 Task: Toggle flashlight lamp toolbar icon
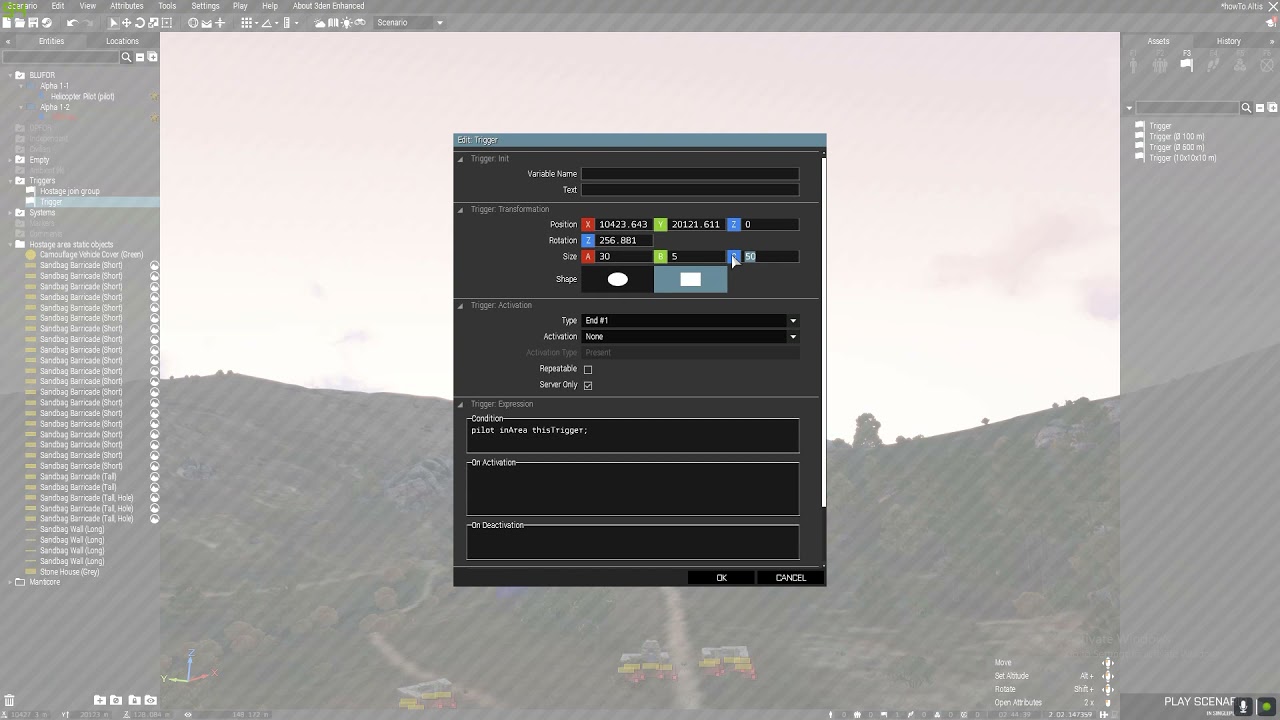coord(346,22)
